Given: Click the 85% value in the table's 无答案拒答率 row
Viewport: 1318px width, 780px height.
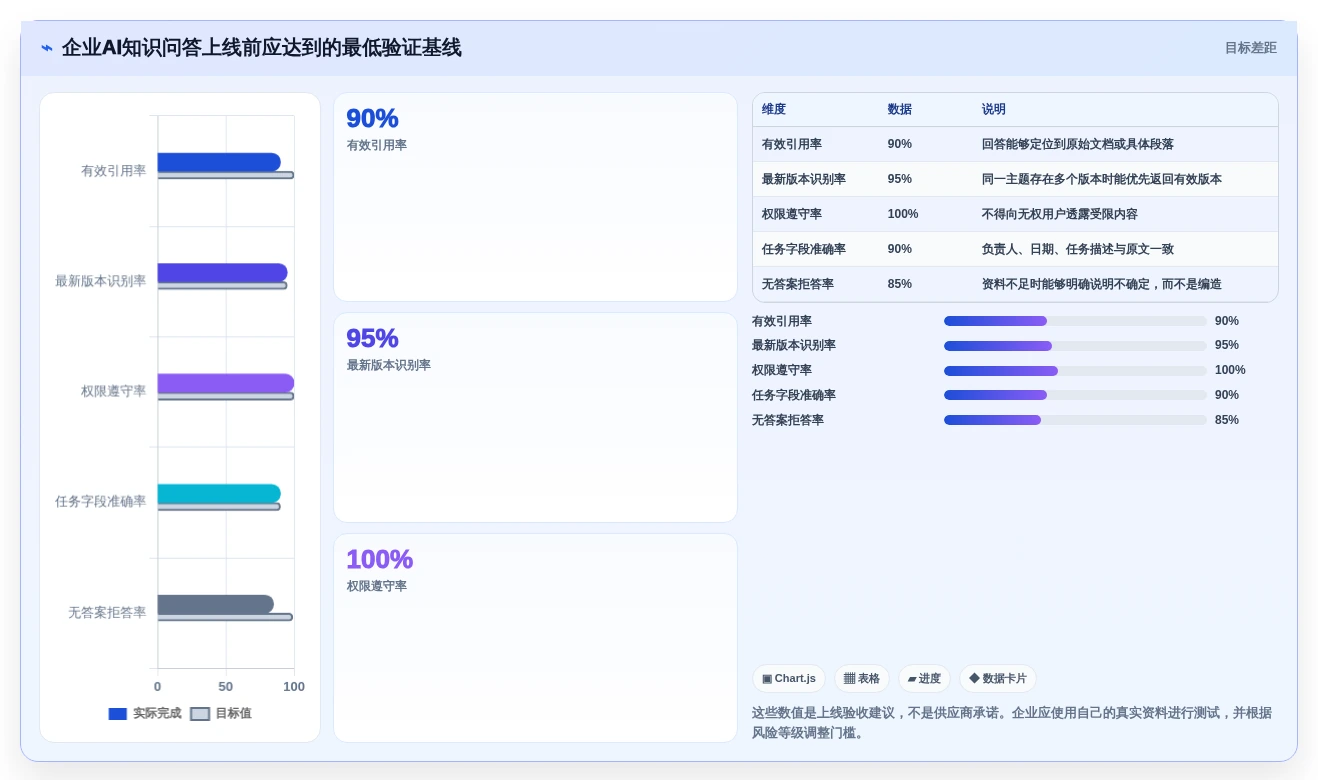Looking at the screenshot, I should tap(900, 284).
